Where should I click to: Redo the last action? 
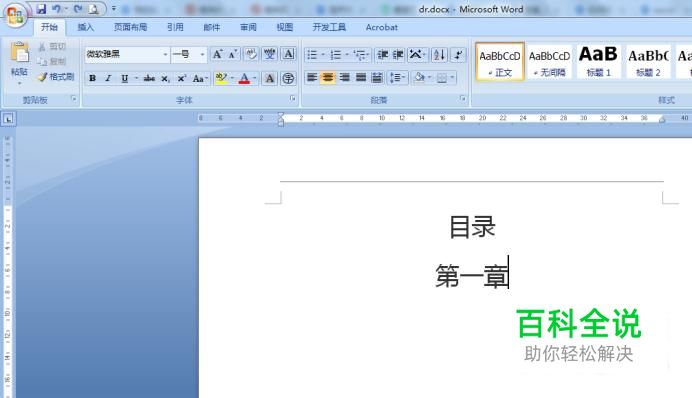pos(78,9)
